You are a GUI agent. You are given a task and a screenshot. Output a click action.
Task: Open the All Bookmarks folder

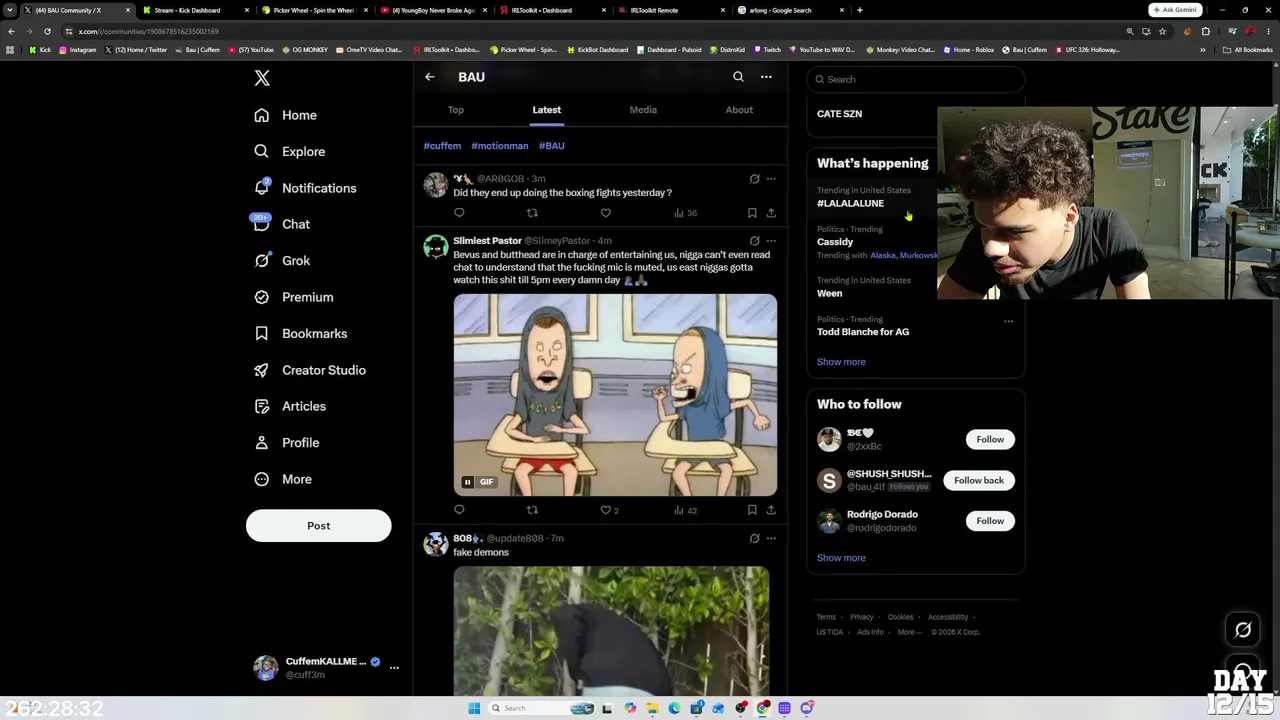[x=1248, y=50]
